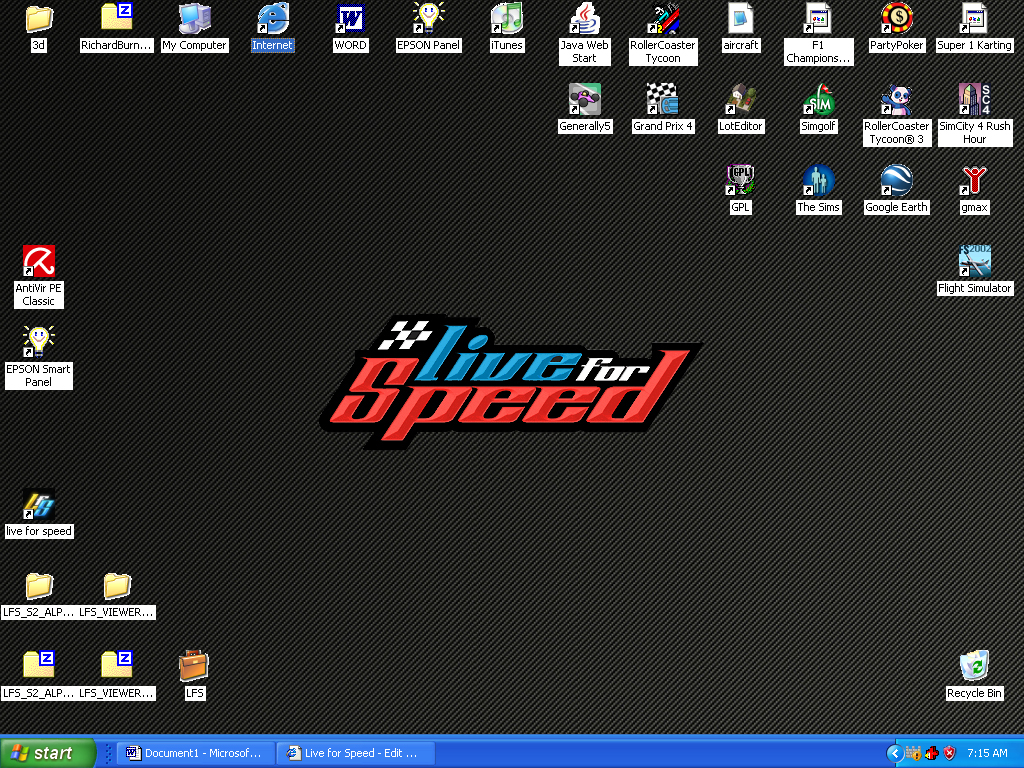Click the LFS briefcase icon

tap(195, 667)
